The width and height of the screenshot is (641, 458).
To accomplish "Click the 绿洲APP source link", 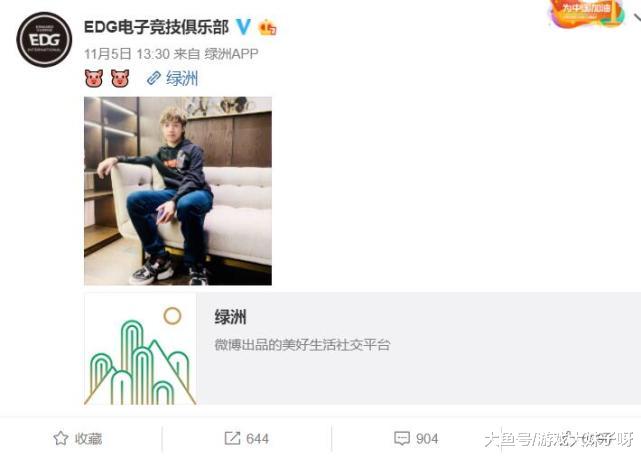I will 231,54.
